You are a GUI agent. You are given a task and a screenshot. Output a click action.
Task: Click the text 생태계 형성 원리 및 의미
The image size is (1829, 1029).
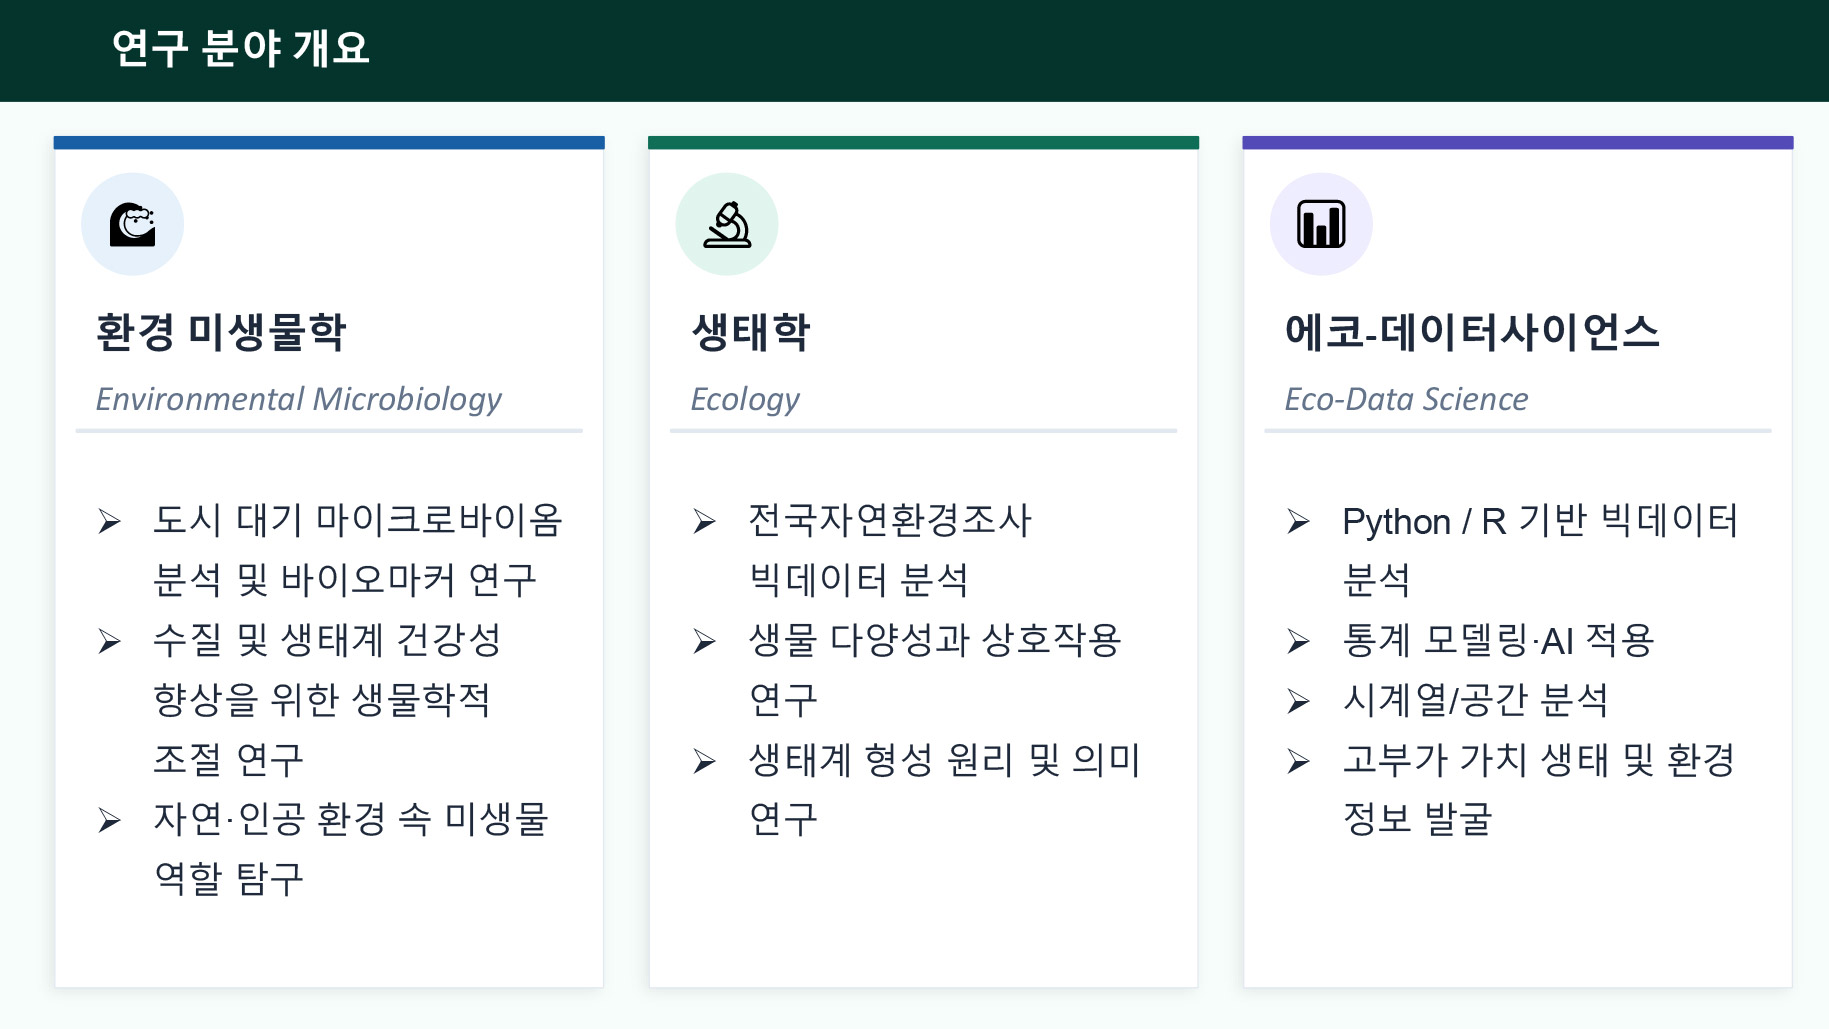pyautogui.click(x=944, y=760)
